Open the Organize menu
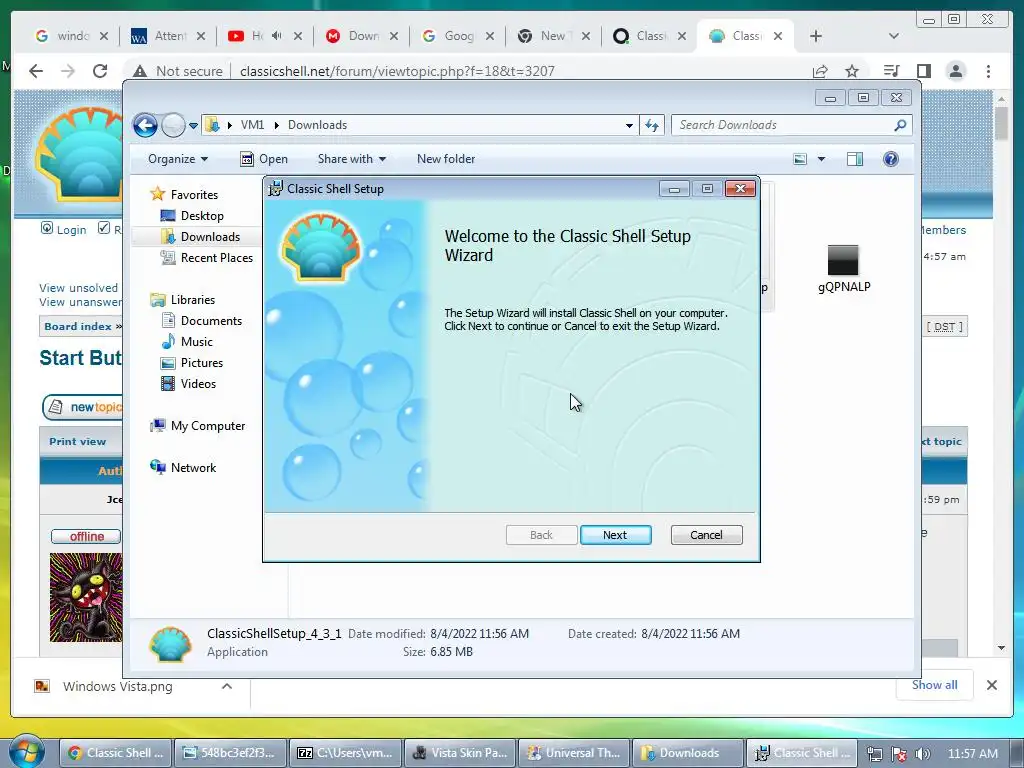 pos(178,159)
